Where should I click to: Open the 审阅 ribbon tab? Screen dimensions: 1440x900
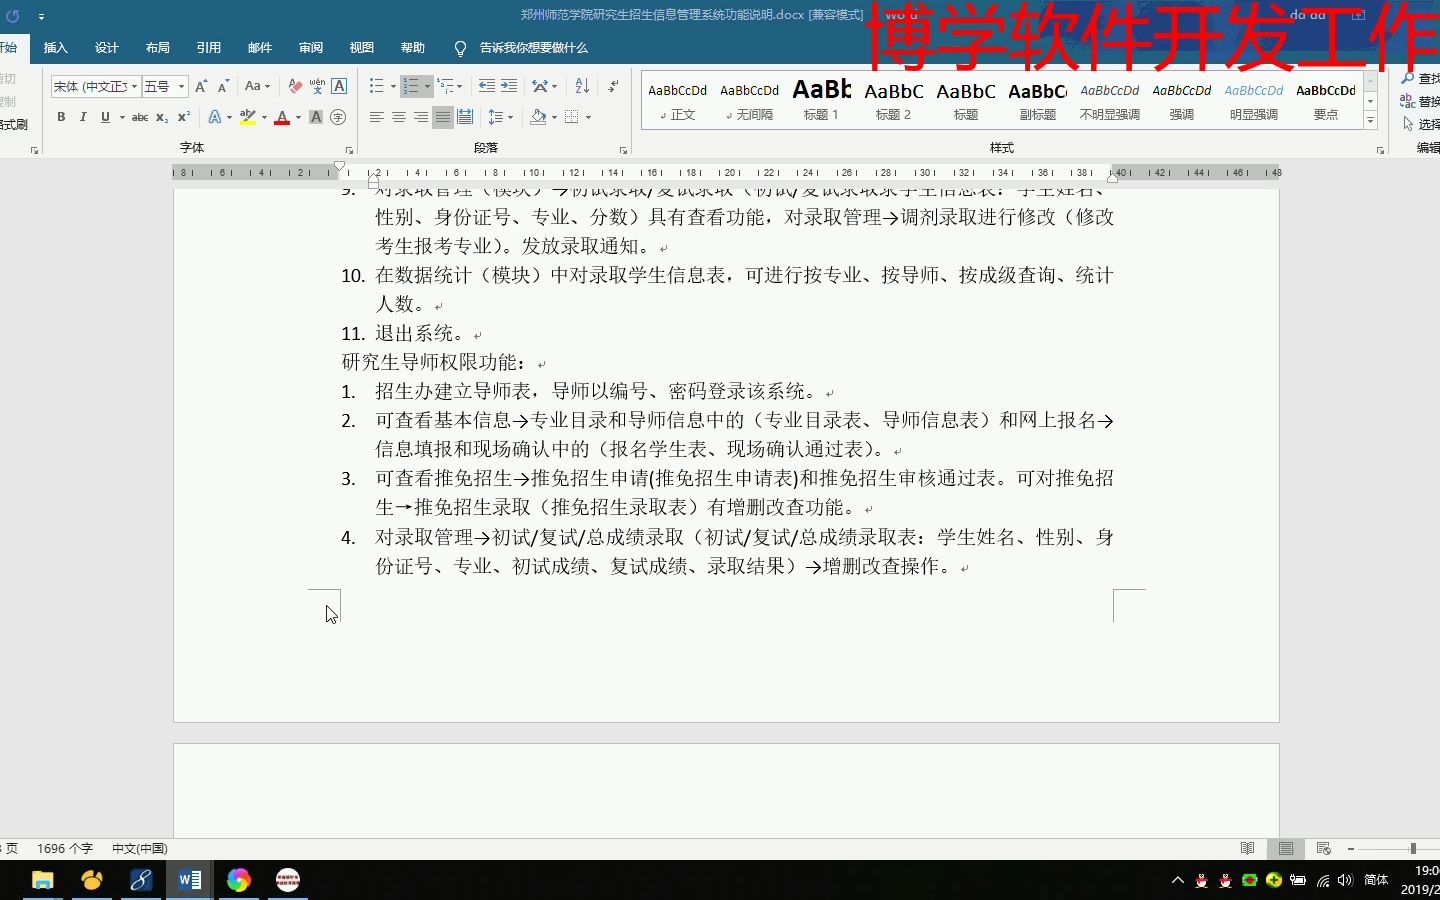(x=310, y=47)
